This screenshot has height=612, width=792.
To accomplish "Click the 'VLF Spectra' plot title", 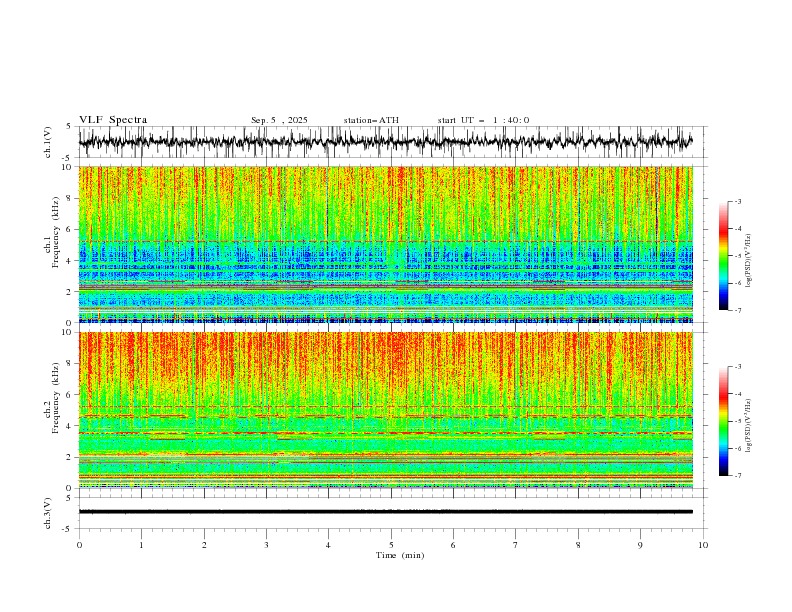I will [113, 120].
